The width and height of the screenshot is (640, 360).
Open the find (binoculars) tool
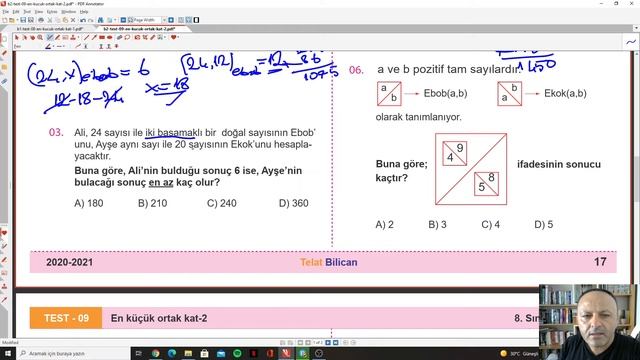click(x=100, y=20)
